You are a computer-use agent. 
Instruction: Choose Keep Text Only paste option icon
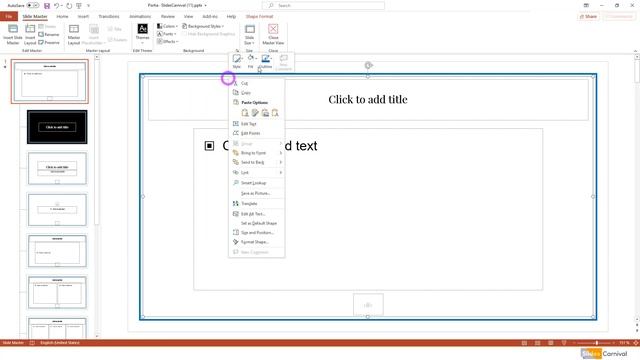275,113
